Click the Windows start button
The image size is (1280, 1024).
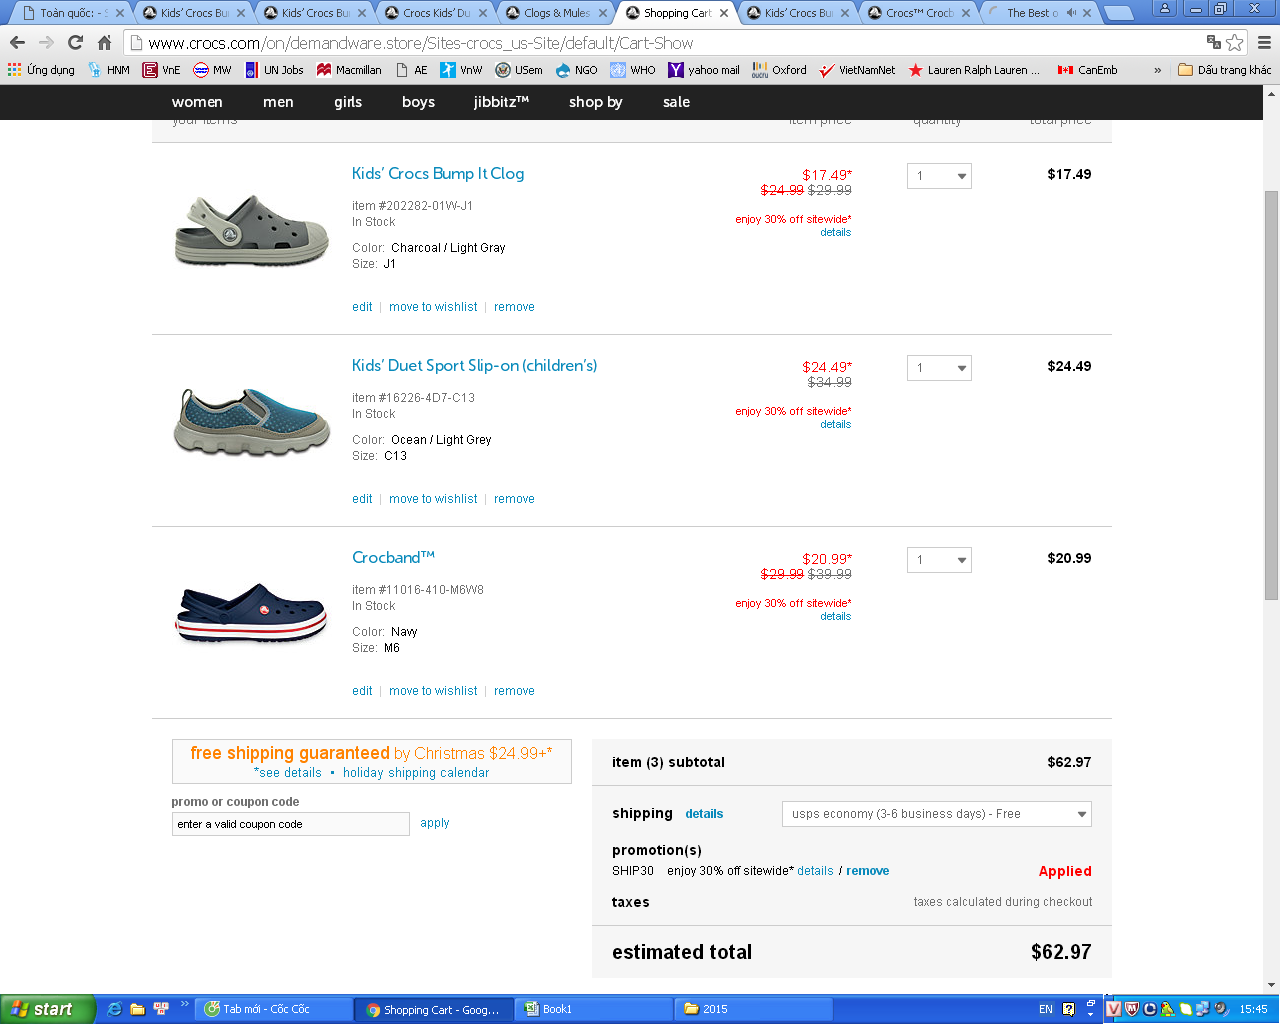(47, 1009)
